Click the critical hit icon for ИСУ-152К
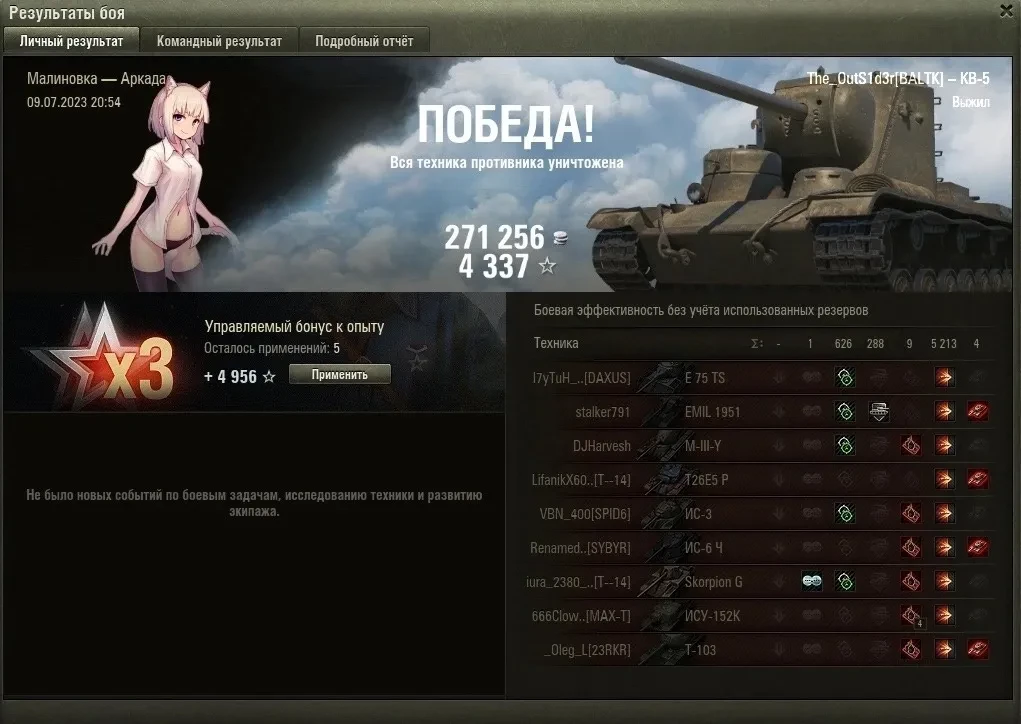 click(x=911, y=615)
